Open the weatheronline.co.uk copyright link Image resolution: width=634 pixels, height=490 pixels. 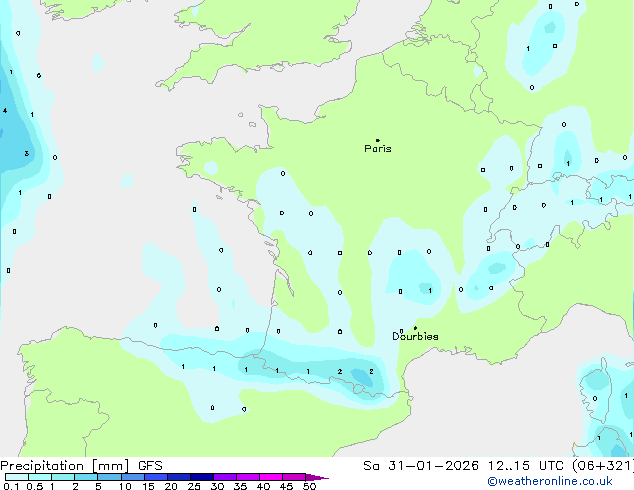point(550,481)
